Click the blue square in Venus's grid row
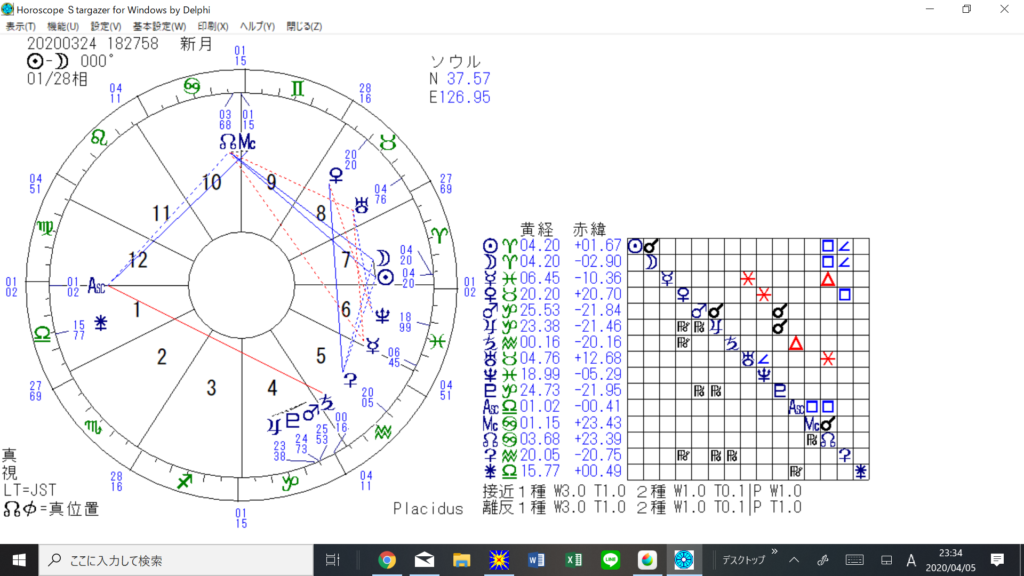Viewport: 1024px width, 576px height. (844, 295)
